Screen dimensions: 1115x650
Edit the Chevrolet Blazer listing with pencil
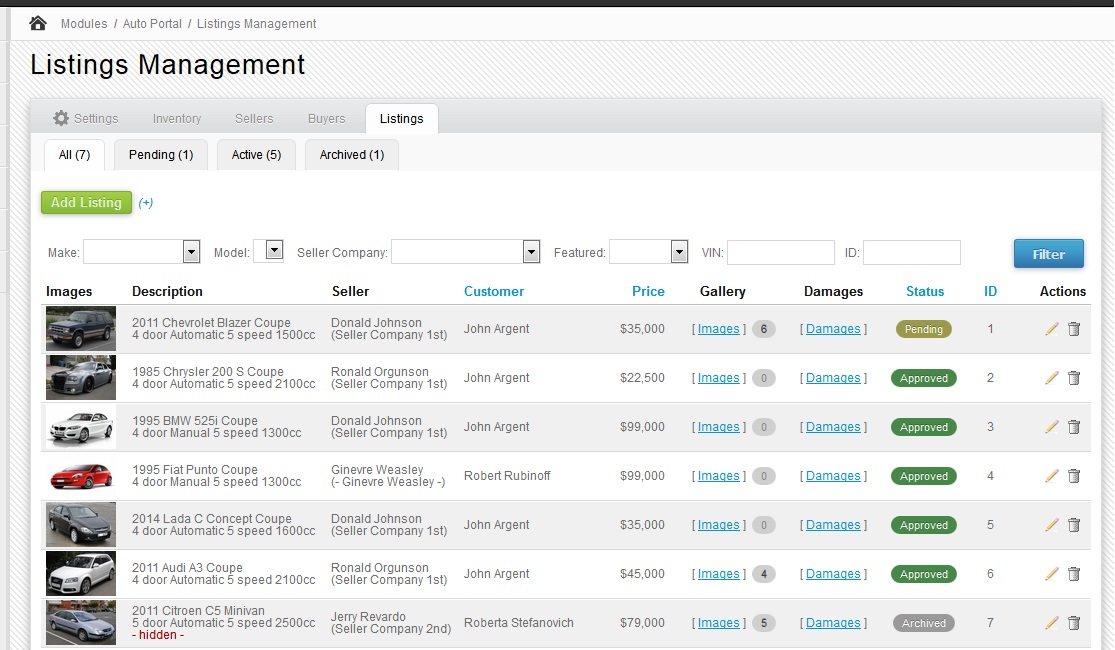pyautogui.click(x=1051, y=329)
